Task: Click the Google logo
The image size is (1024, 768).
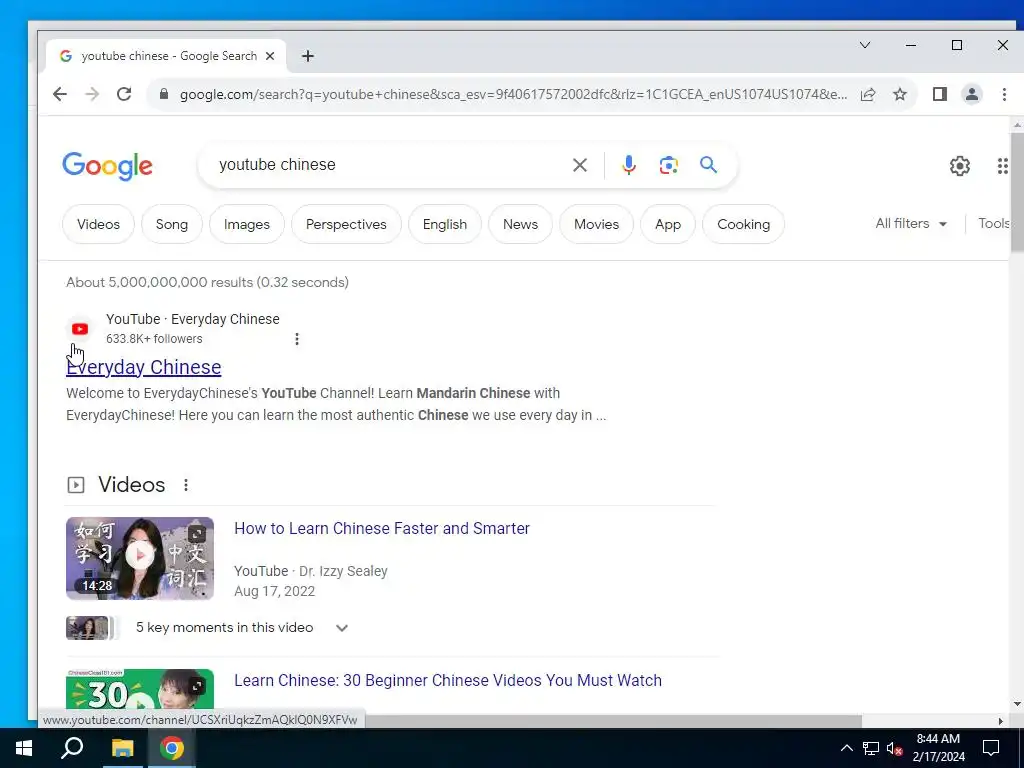Action: coord(108,165)
